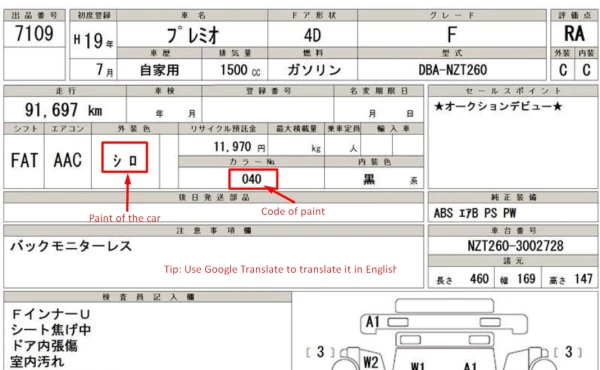The height and width of the screenshot is (370, 600).
Task: Click the 名変期限日 header
Action: pos(379,91)
